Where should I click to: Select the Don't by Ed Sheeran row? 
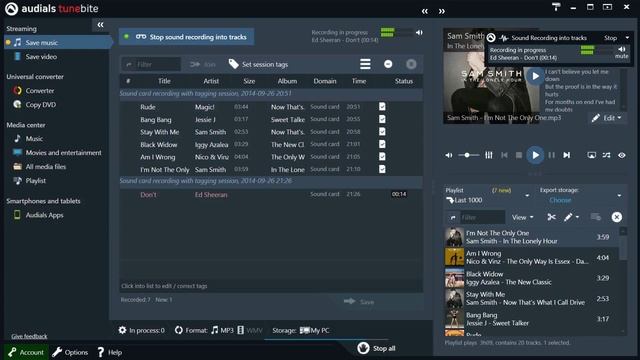point(271,195)
